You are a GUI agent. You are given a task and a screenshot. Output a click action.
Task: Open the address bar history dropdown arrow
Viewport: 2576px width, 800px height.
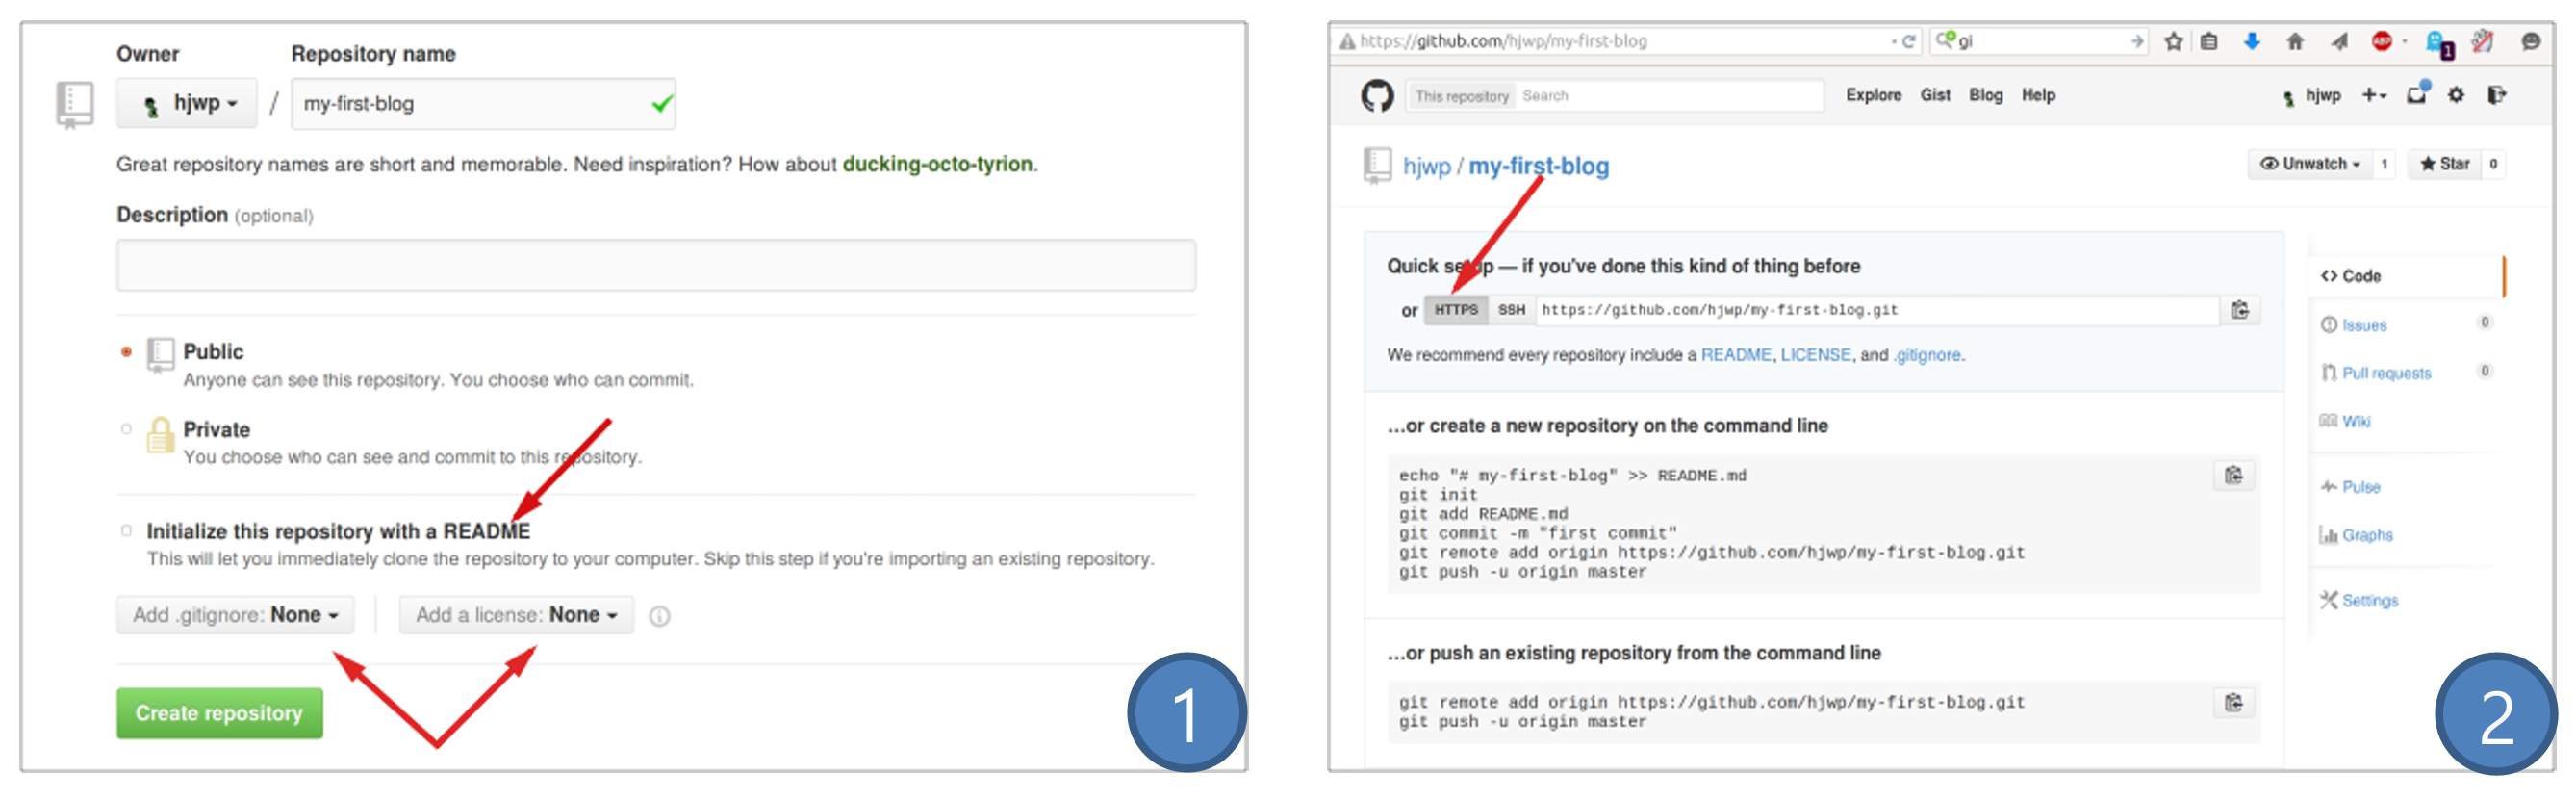1893,41
